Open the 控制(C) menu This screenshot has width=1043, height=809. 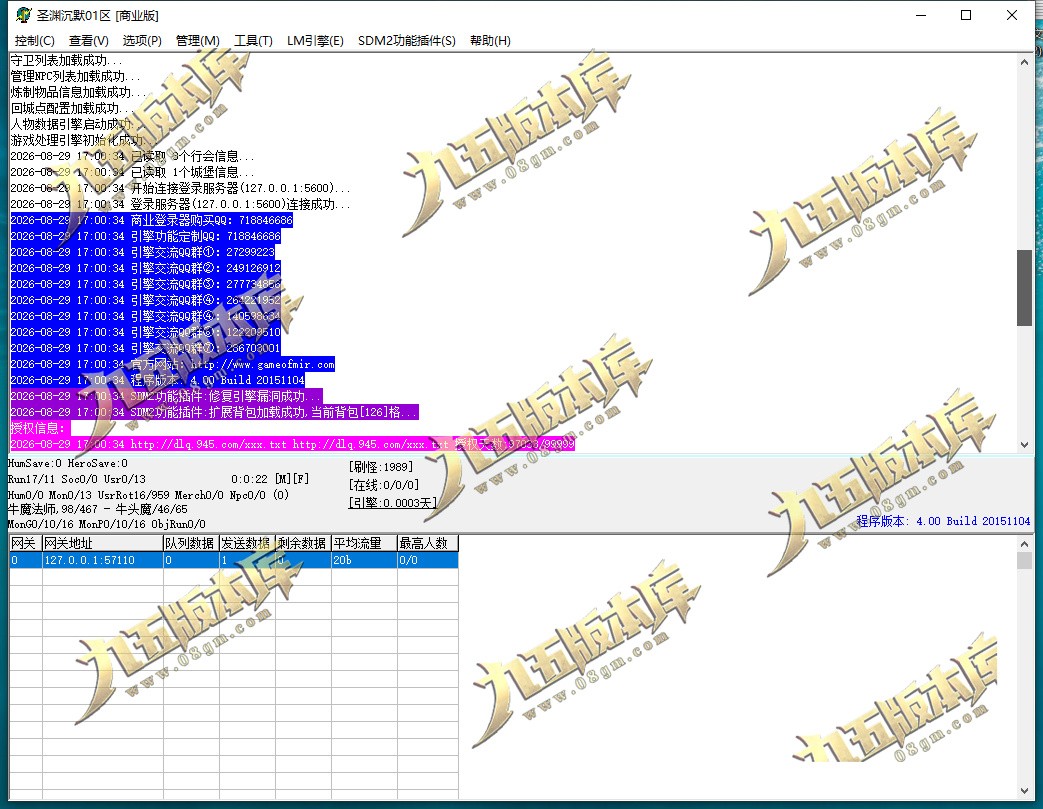coord(35,41)
